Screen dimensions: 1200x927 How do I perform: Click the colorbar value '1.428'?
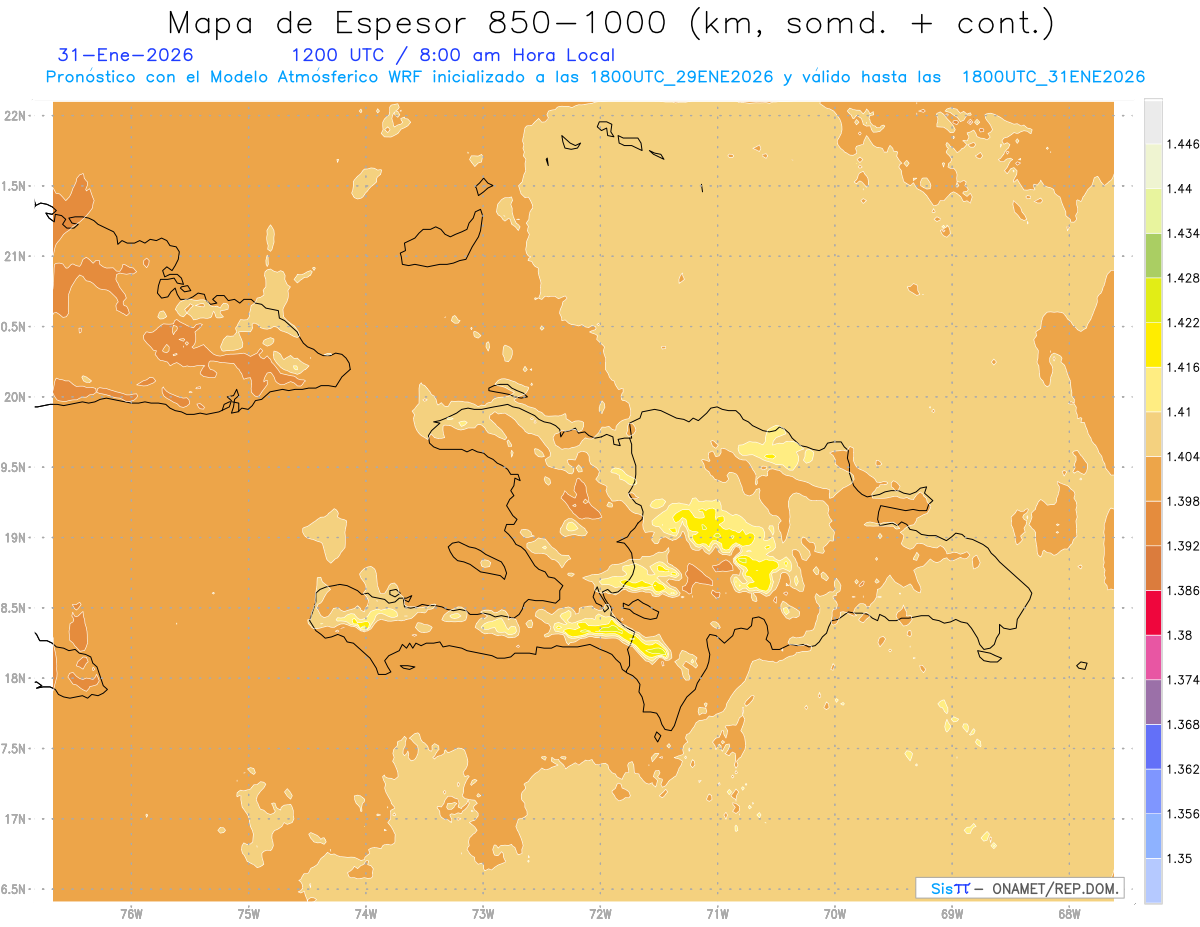(1183, 278)
